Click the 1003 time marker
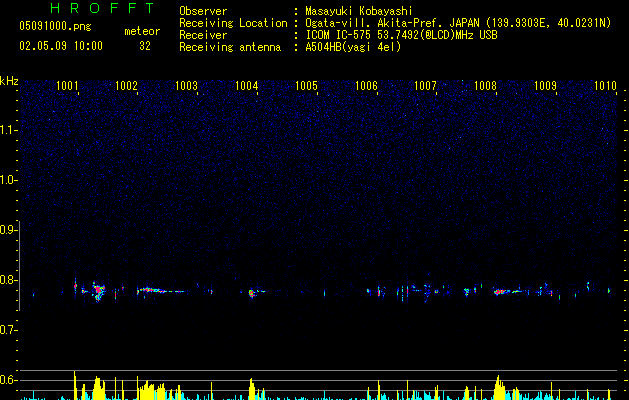Viewport: 629px width, 400px height. (x=187, y=86)
